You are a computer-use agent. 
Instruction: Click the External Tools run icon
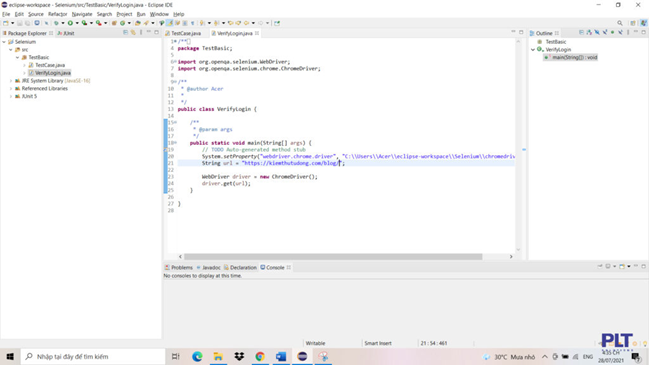(99, 23)
